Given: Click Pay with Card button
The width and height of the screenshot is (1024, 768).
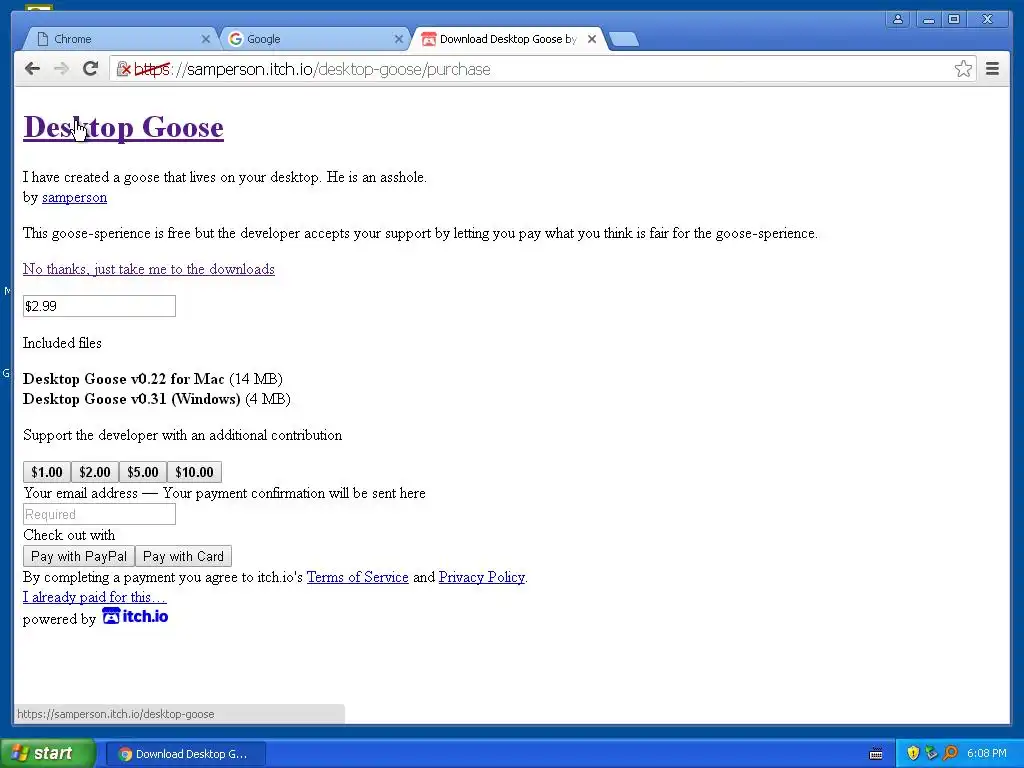Looking at the screenshot, I should click(184, 556).
